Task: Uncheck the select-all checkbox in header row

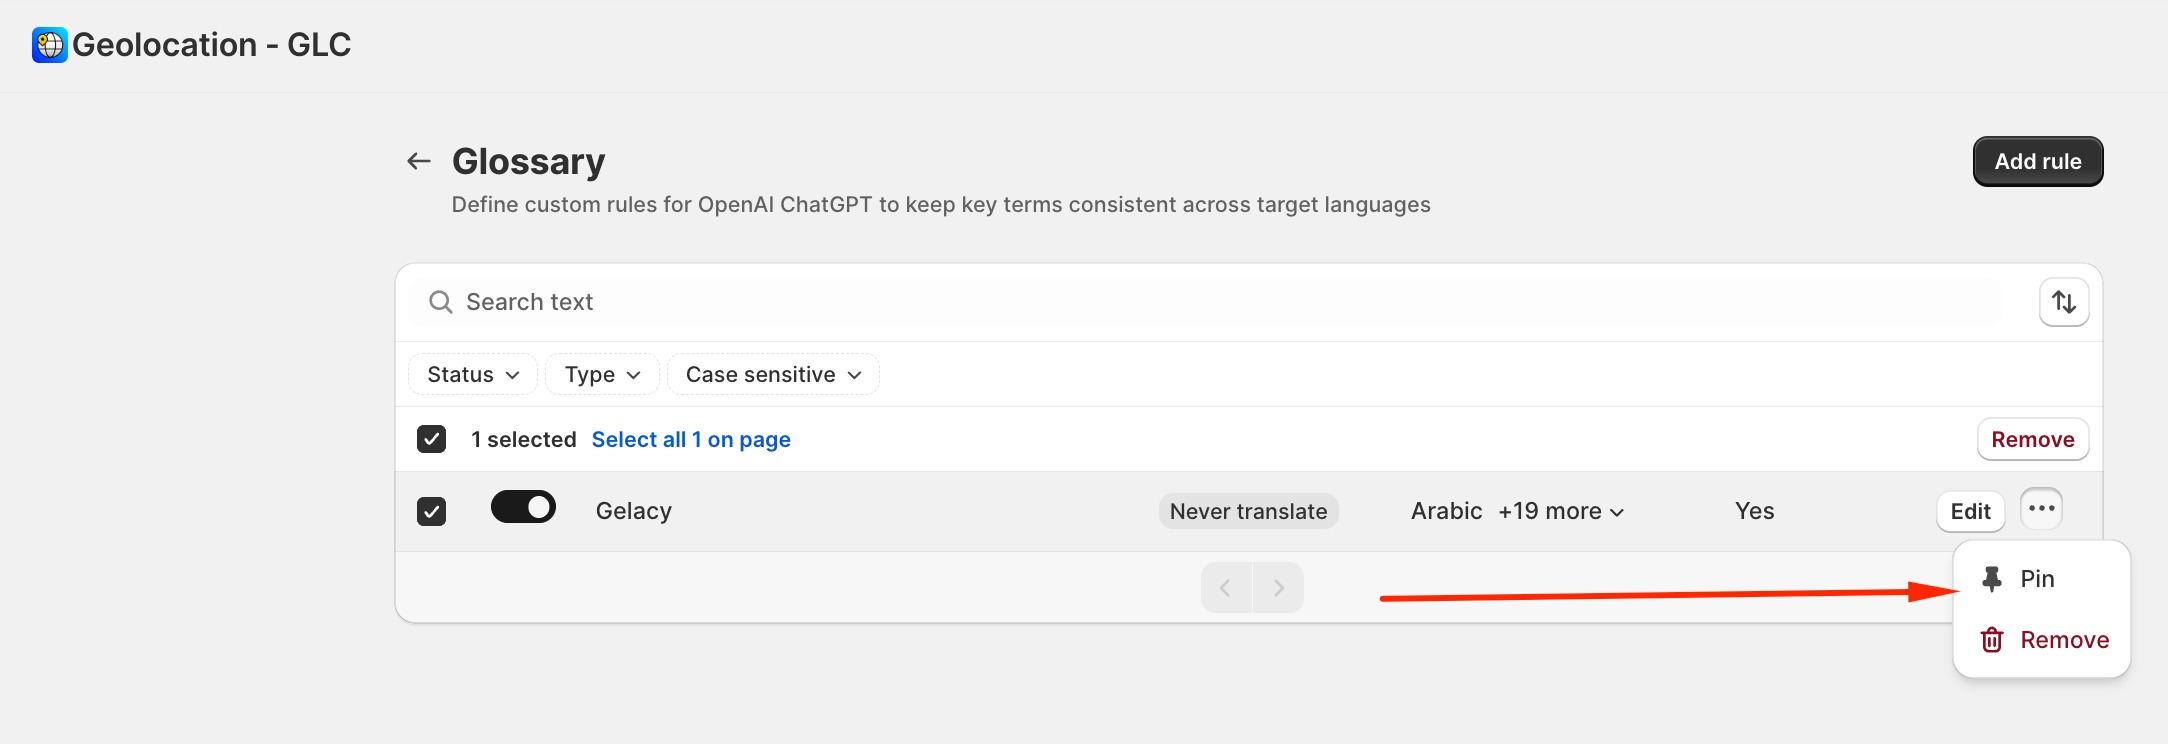Action: pyautogui.click(x=431, y=439)
